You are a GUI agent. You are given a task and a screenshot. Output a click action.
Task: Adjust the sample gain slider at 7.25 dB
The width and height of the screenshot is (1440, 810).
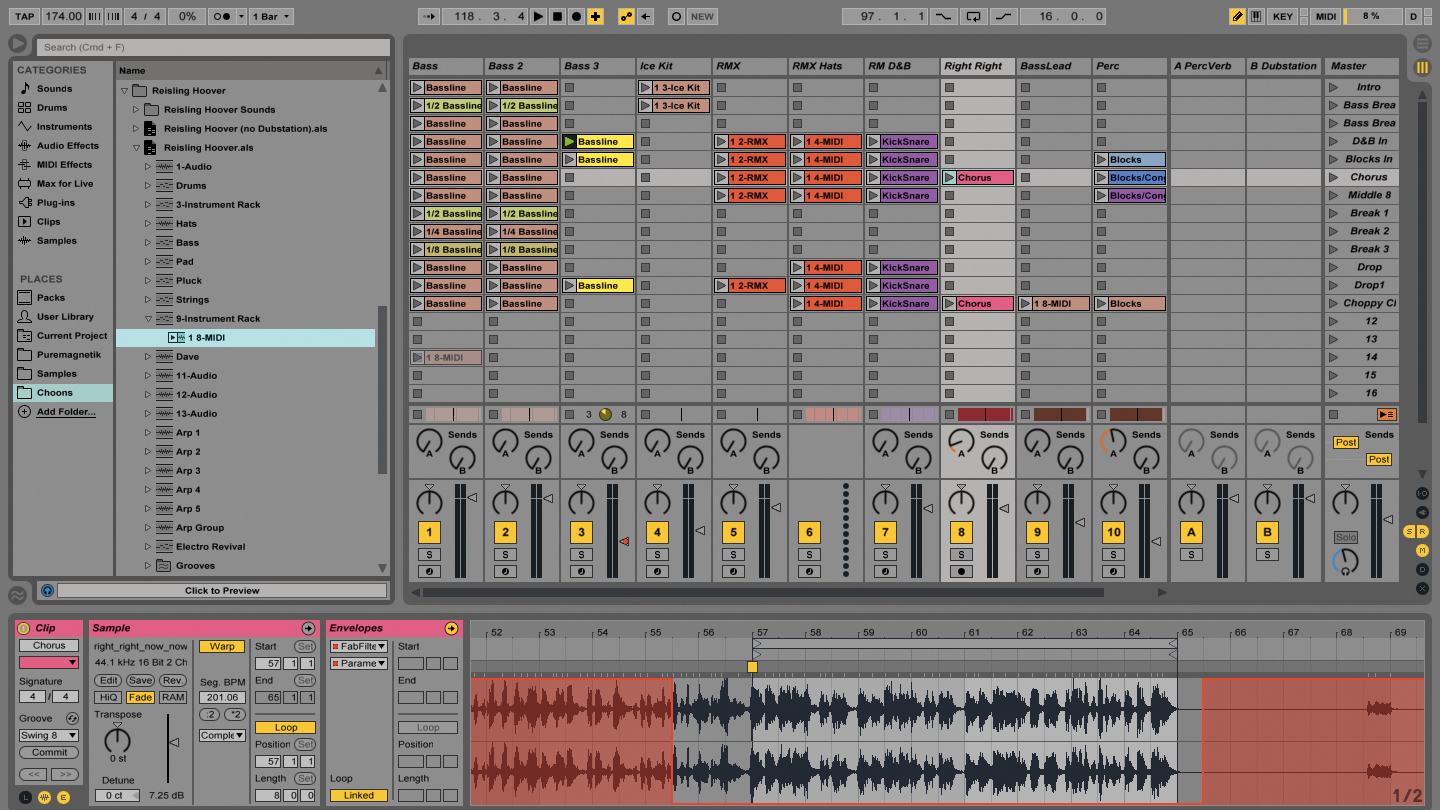[x=173, y=743]
